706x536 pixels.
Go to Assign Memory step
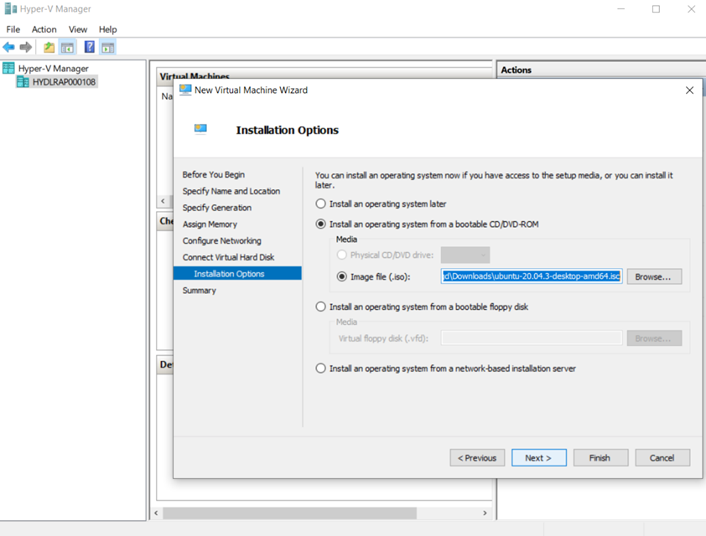(x=210, y=224)
